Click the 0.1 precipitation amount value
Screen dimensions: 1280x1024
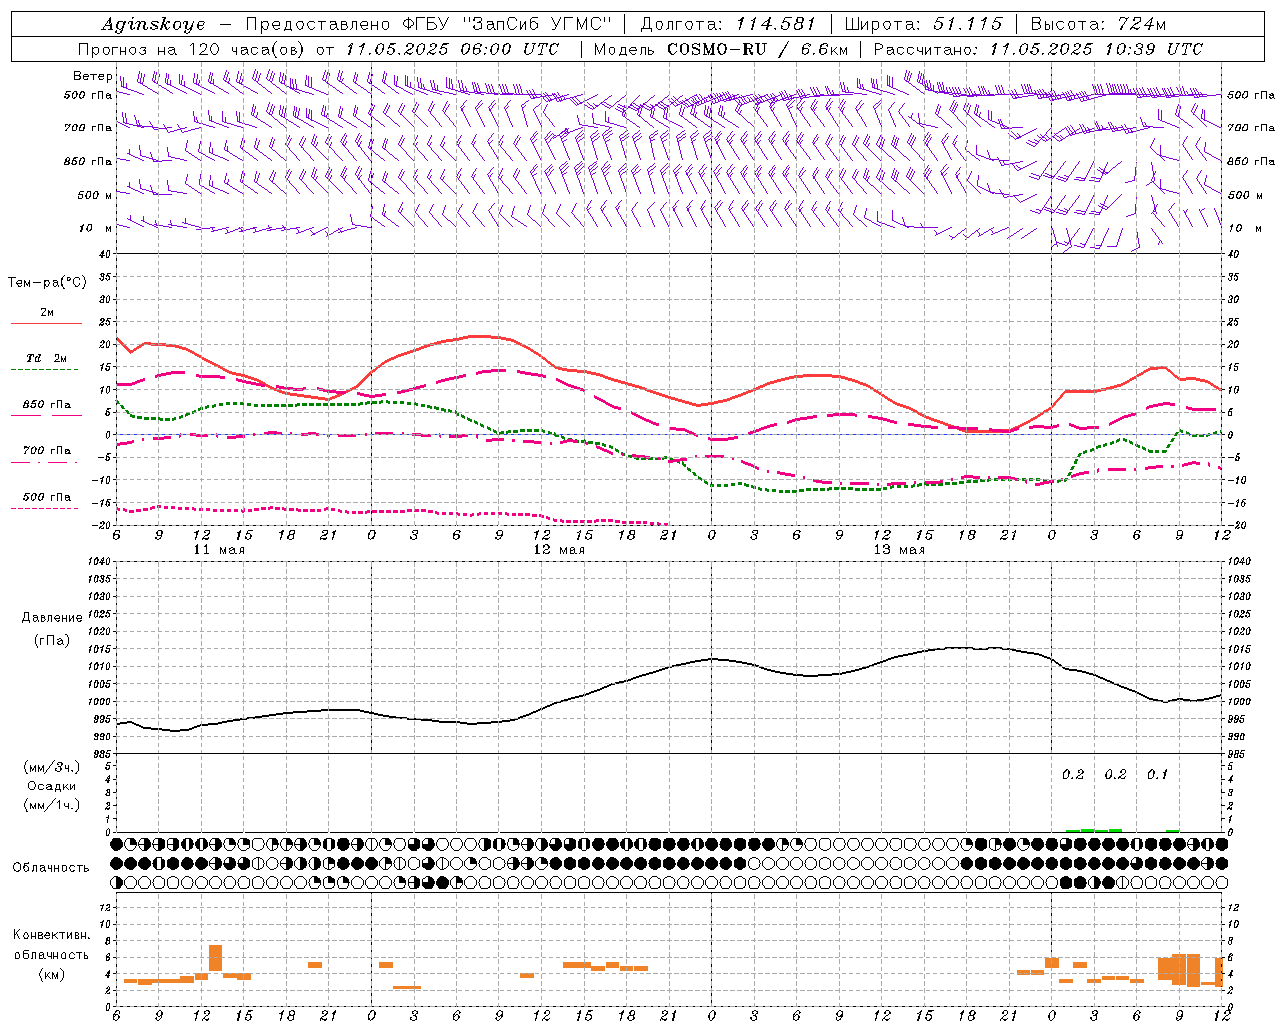pos(1157,775)
